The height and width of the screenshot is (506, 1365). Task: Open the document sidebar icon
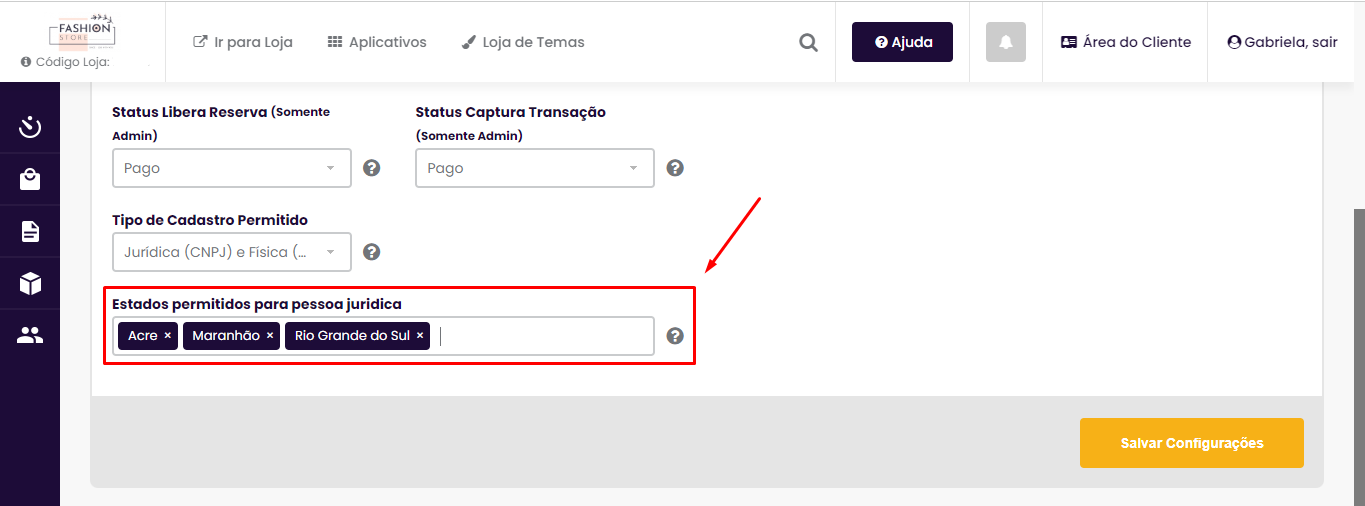pos(30,232)
